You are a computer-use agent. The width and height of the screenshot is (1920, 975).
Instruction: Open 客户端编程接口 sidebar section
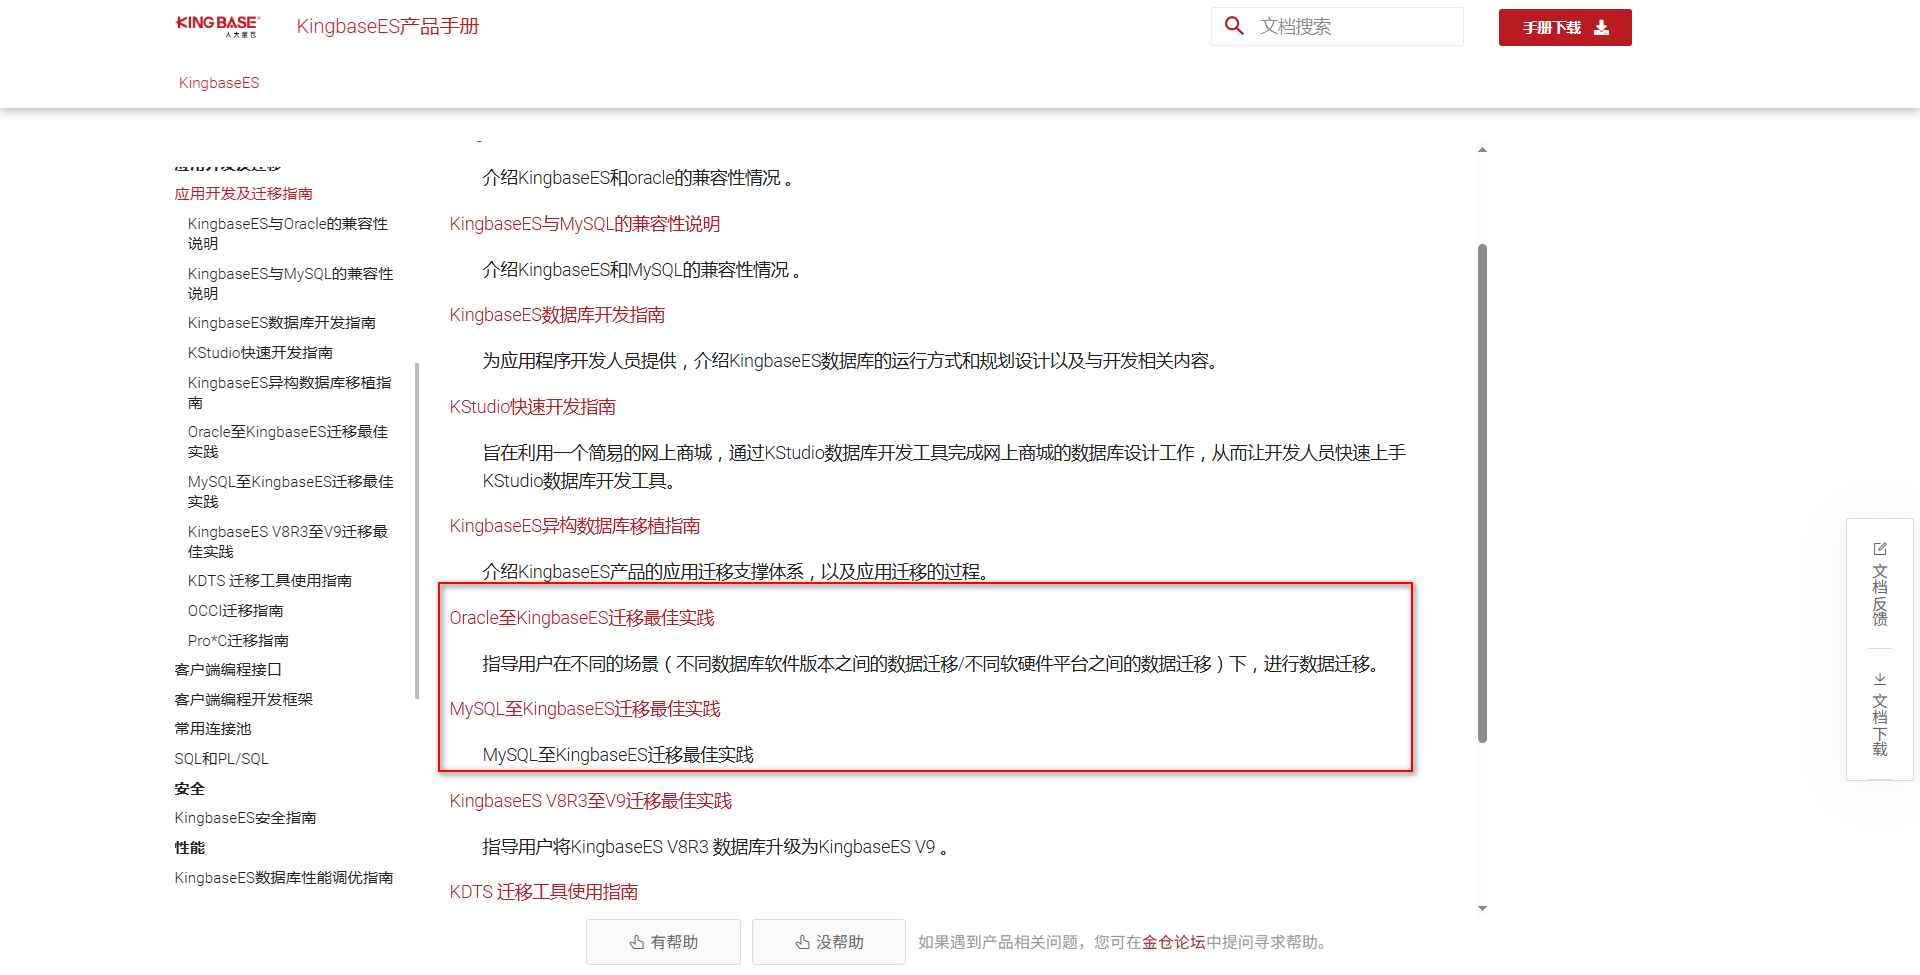pyautogui.click(x=228, y=670)
